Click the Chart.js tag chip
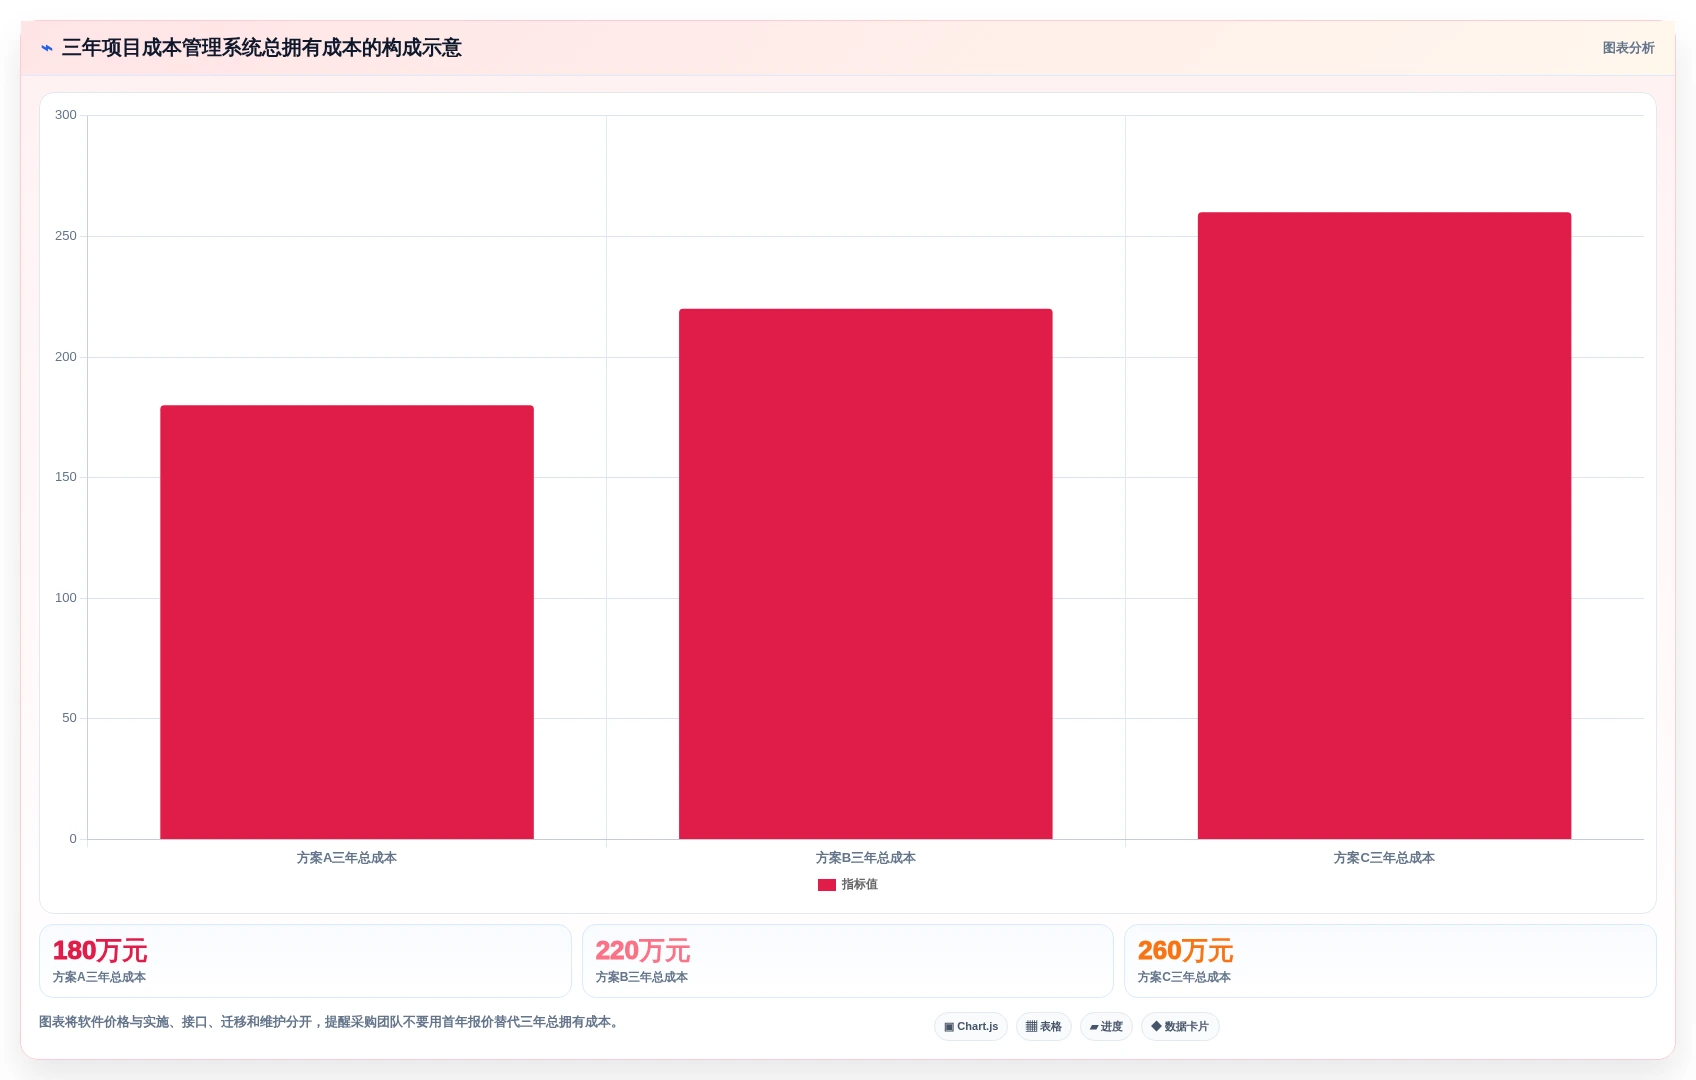 pos(971,1027)
